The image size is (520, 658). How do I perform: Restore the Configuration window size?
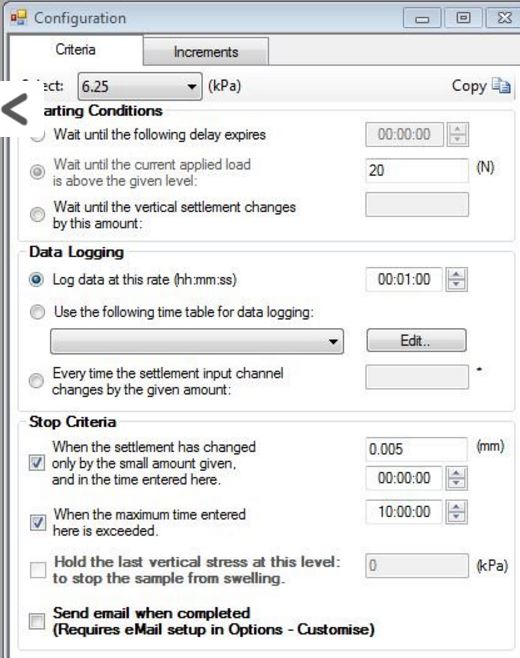coord(463,18)
